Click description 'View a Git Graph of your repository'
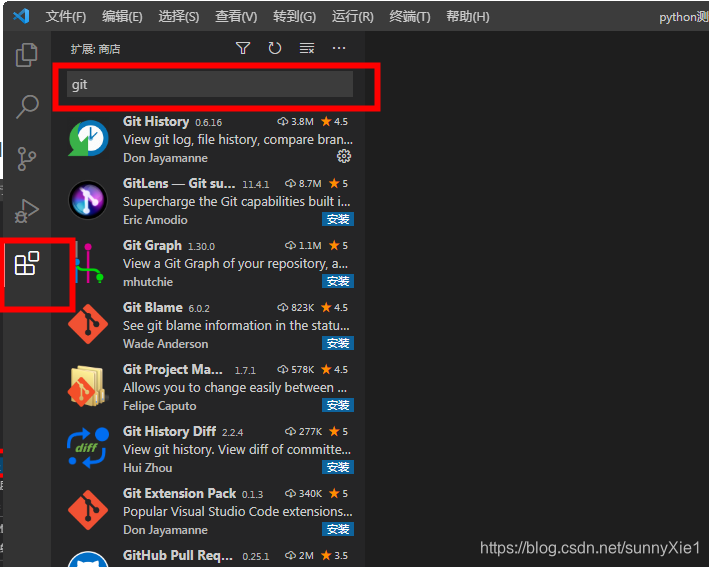Screen dimensions: 709x567 tap(235, 264)
